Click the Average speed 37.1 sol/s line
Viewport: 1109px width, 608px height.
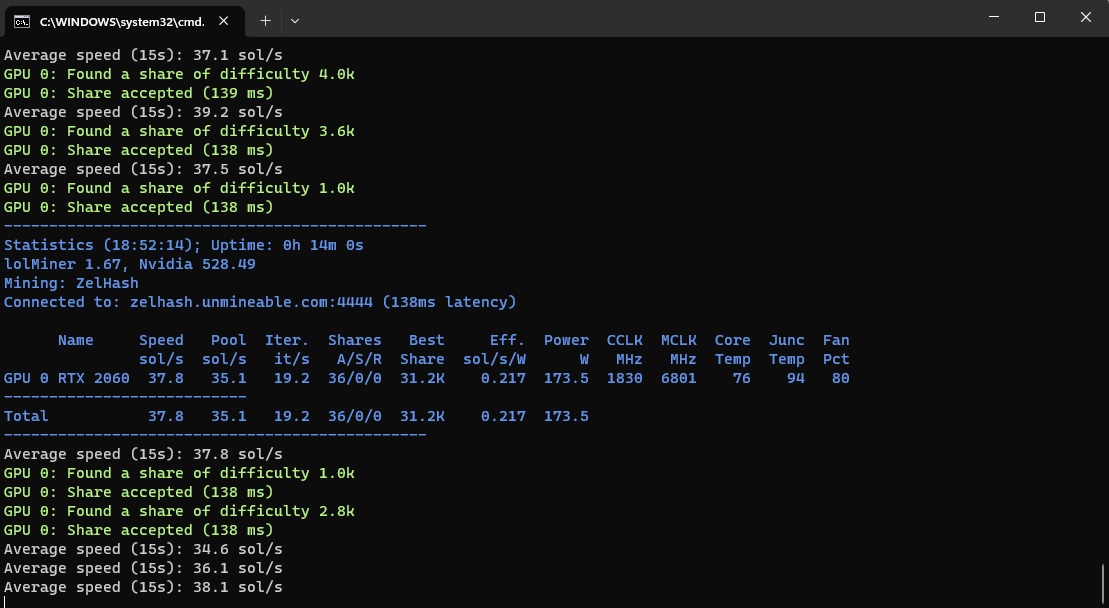click(143, 55)
